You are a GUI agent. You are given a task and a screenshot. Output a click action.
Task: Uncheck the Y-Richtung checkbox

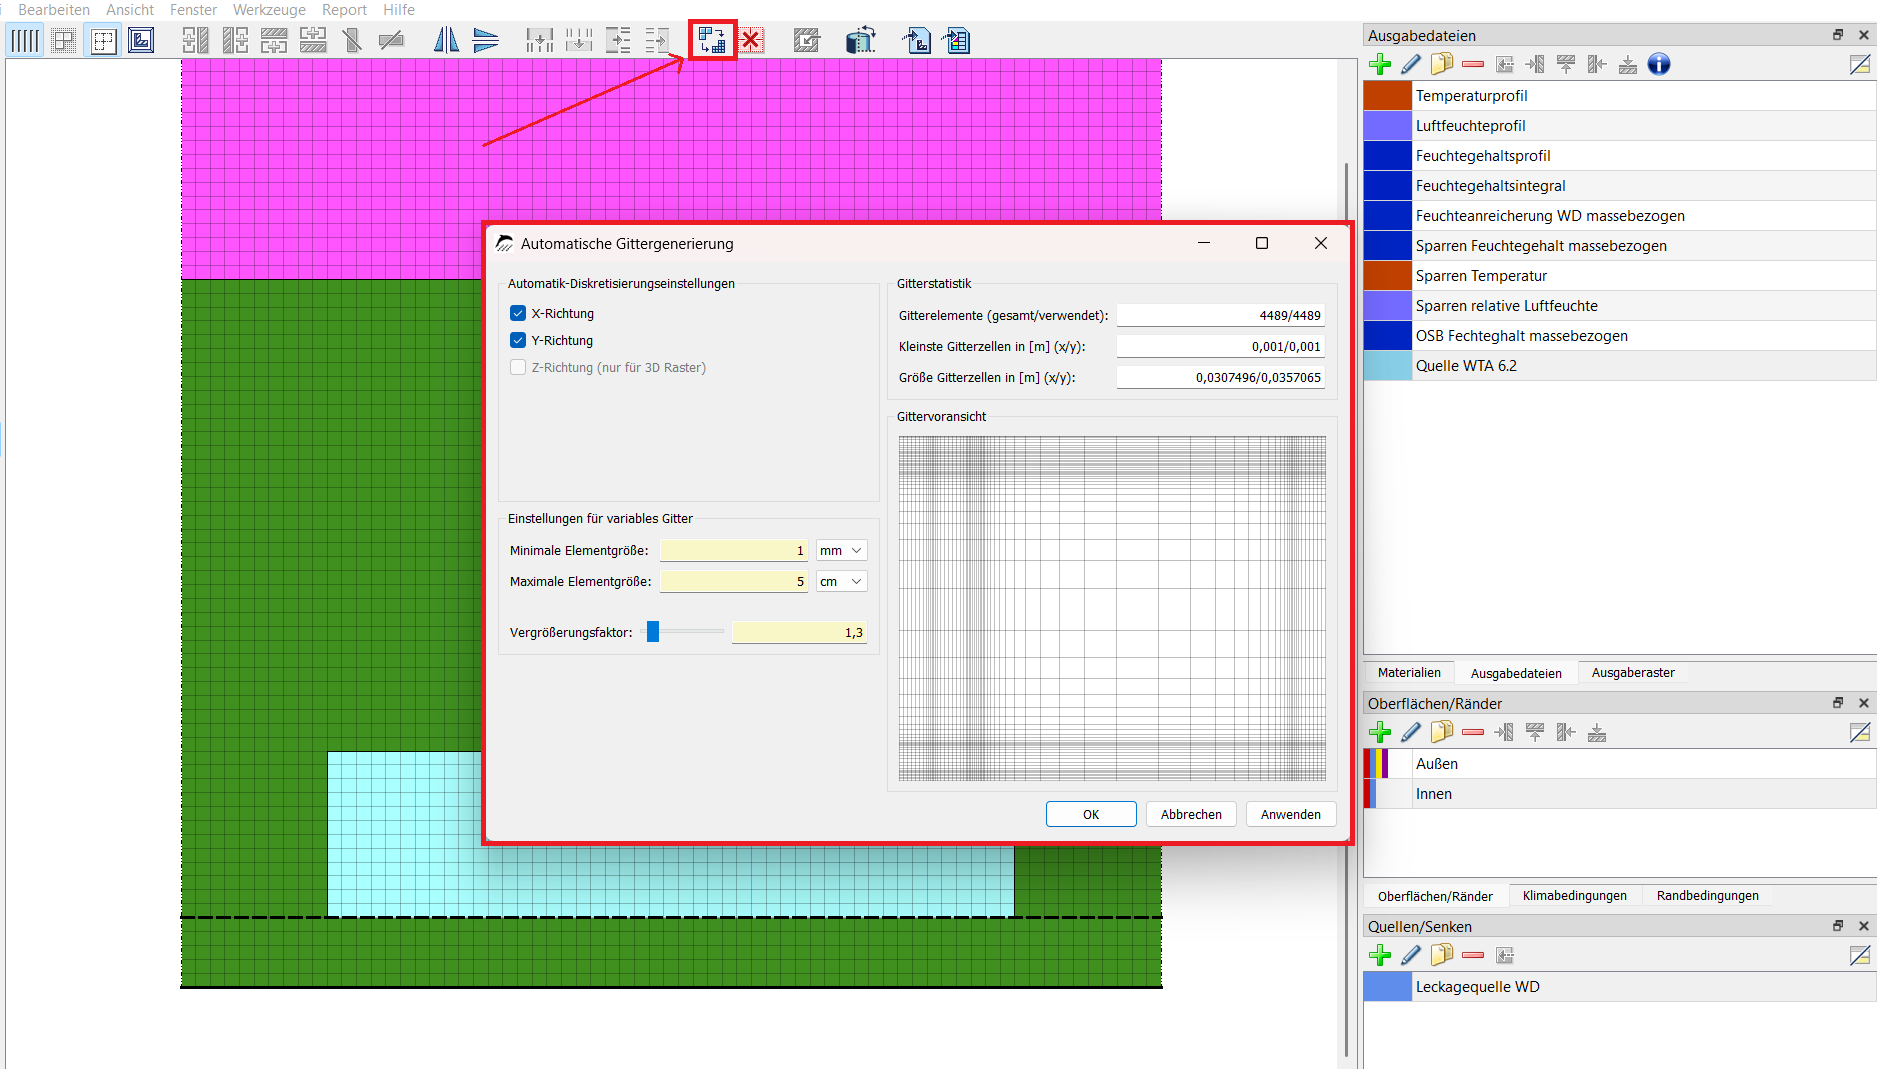tap(518, 340)
